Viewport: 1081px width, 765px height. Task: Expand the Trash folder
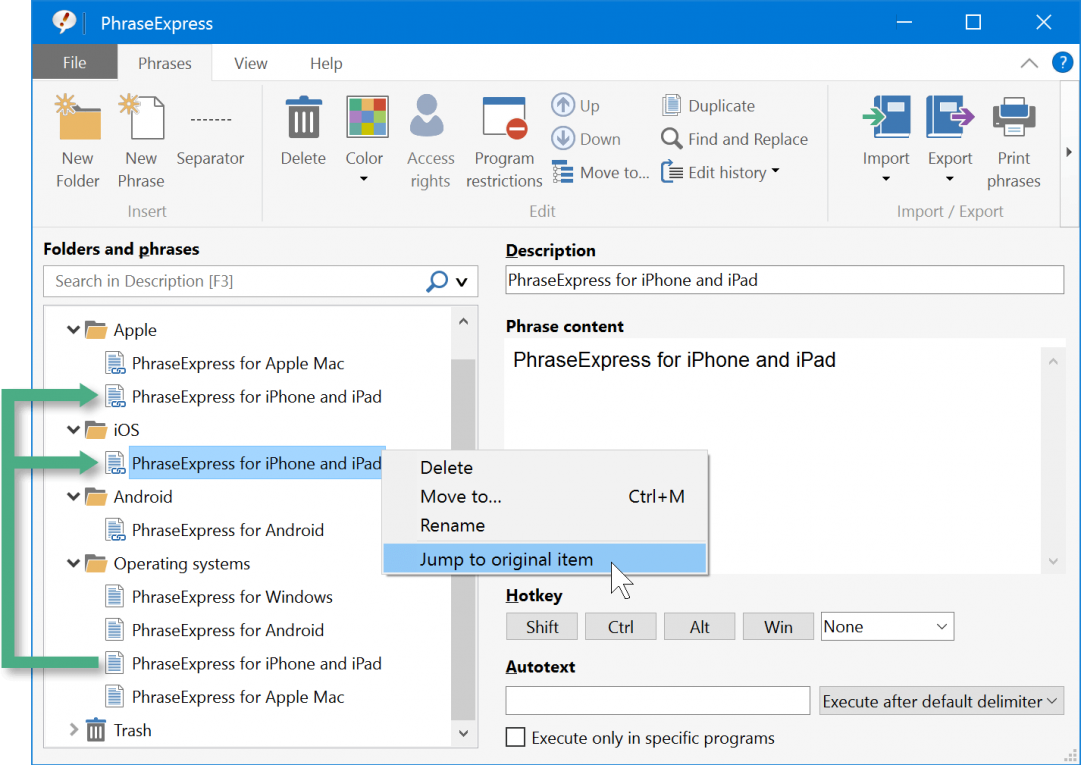coord(73,730)
